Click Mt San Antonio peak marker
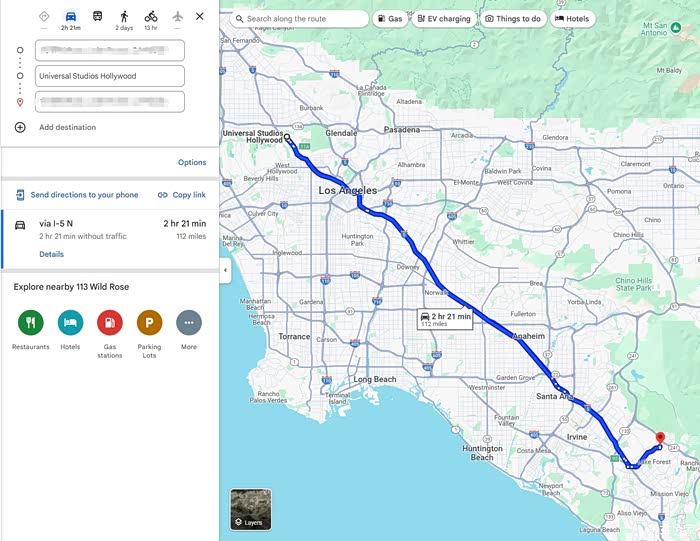 (676, 28)
